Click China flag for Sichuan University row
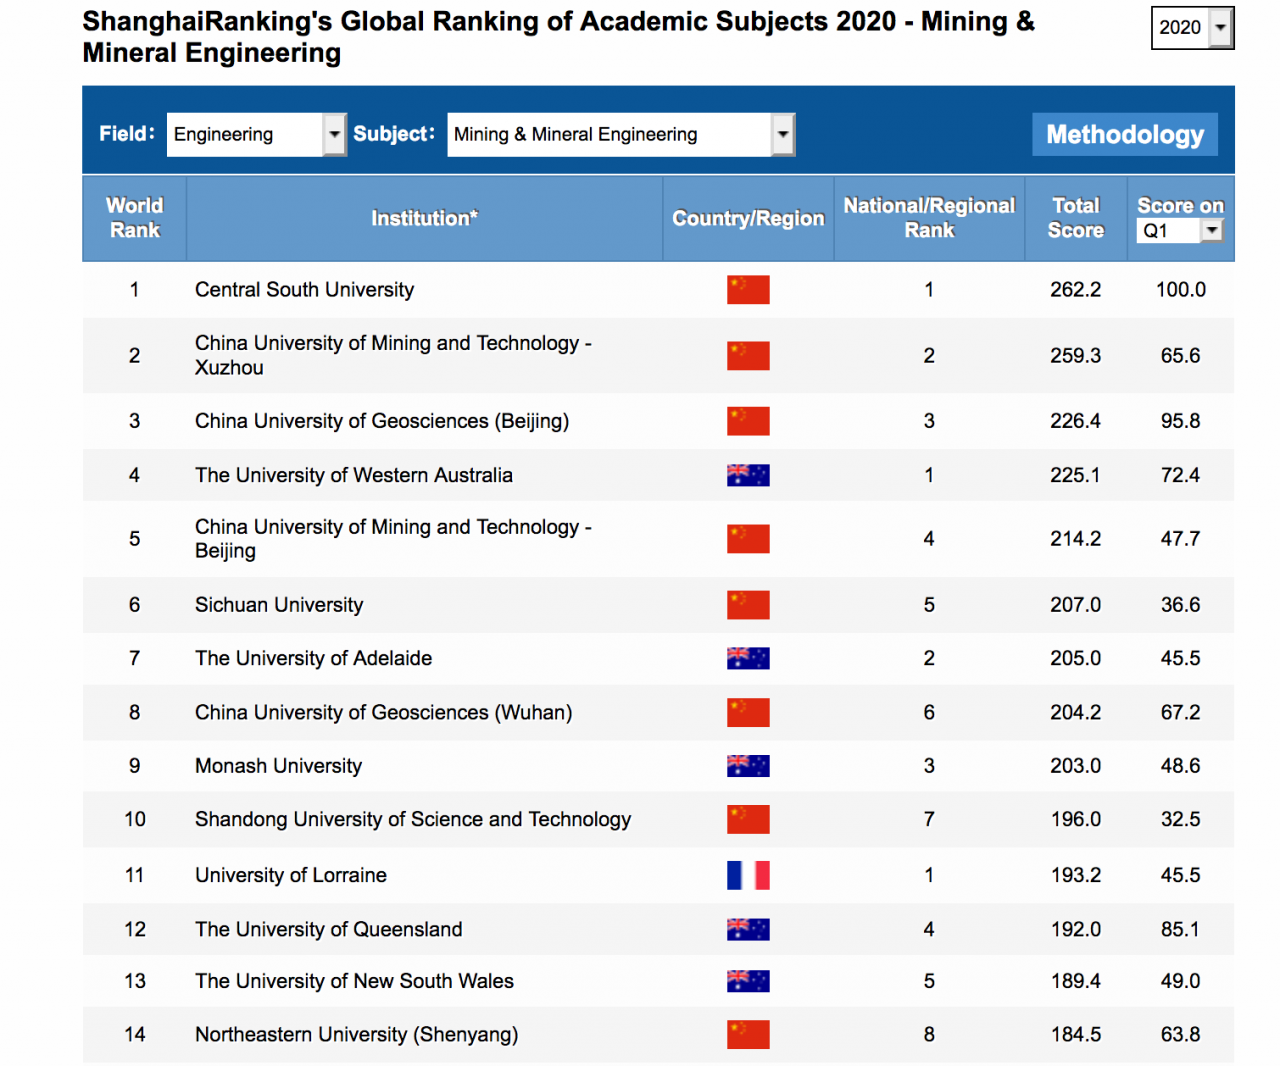 tap(748, 605)
